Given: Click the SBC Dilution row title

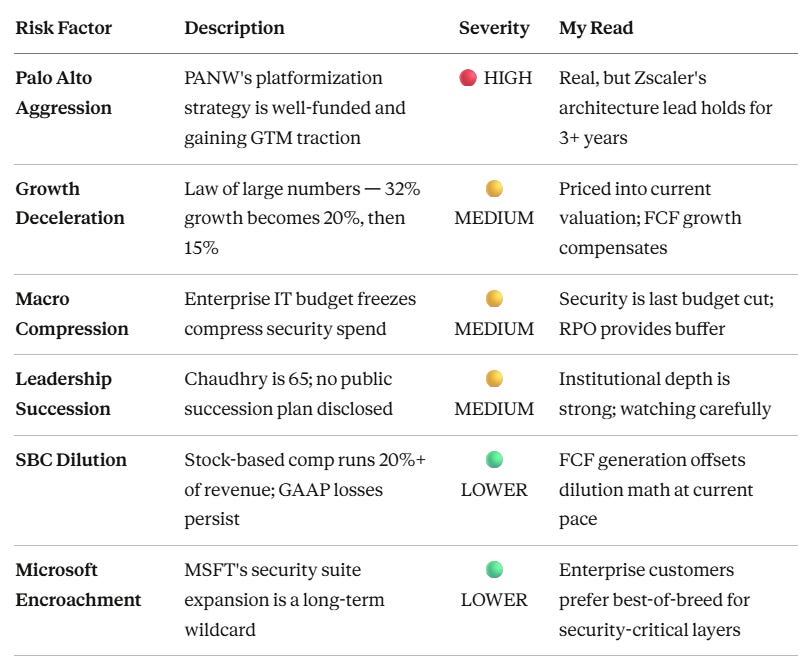Looking at the screenshot, I should pos(71,460).
